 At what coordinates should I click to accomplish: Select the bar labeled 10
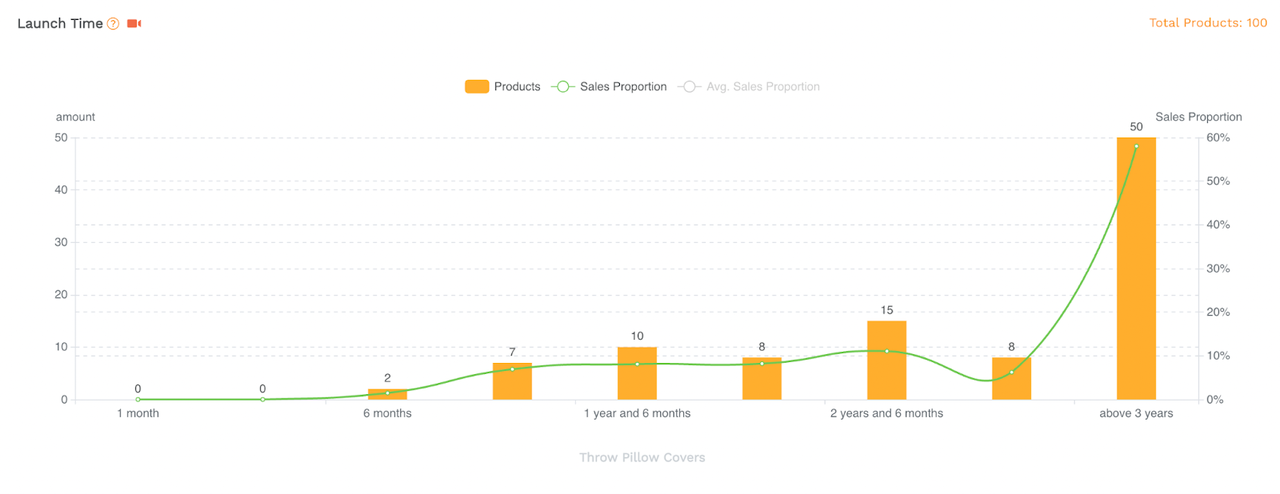[x=637, y=373]
